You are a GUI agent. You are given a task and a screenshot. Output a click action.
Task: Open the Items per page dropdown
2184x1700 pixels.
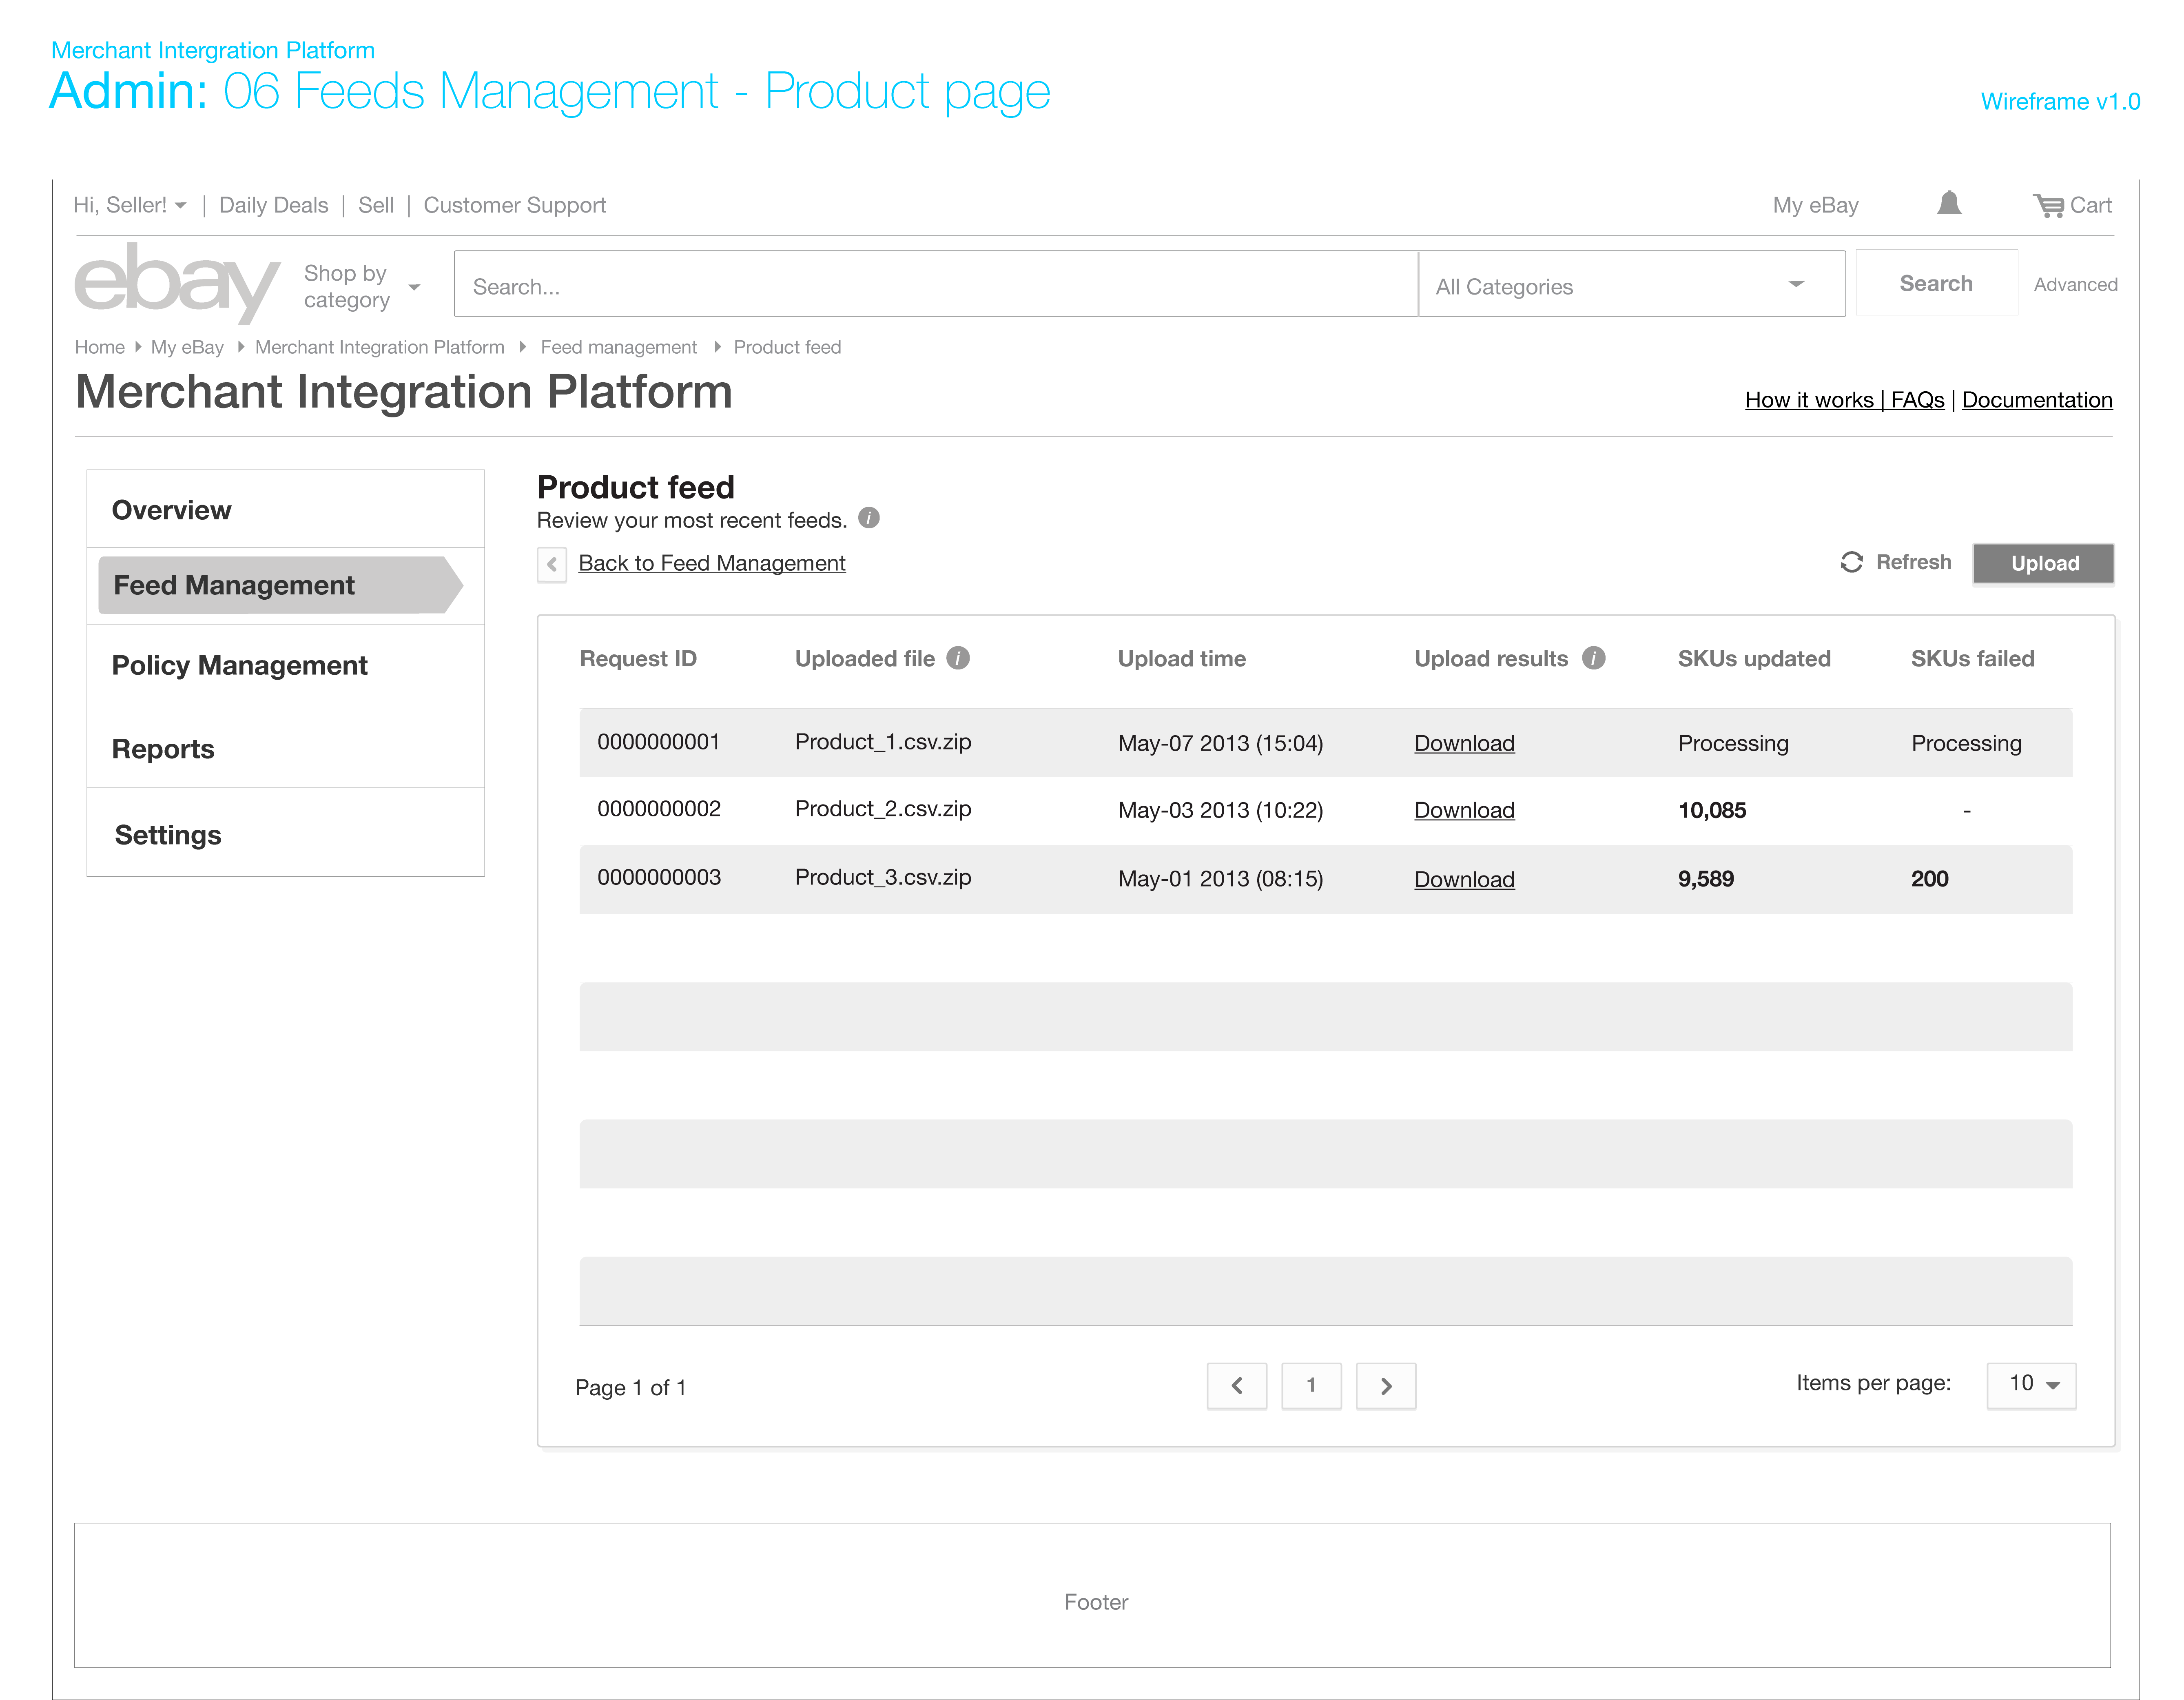(x=2031, y=1385)
